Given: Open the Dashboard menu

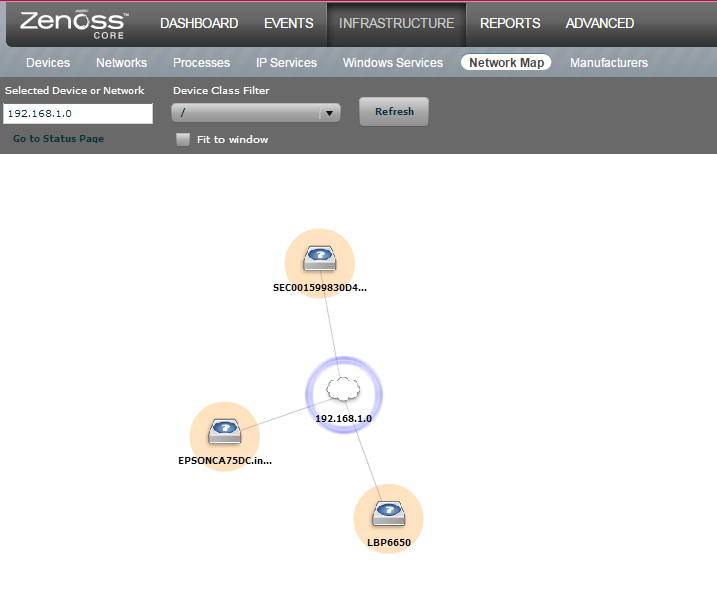Looking at the screenshot, I should click(x=199, y=23).
